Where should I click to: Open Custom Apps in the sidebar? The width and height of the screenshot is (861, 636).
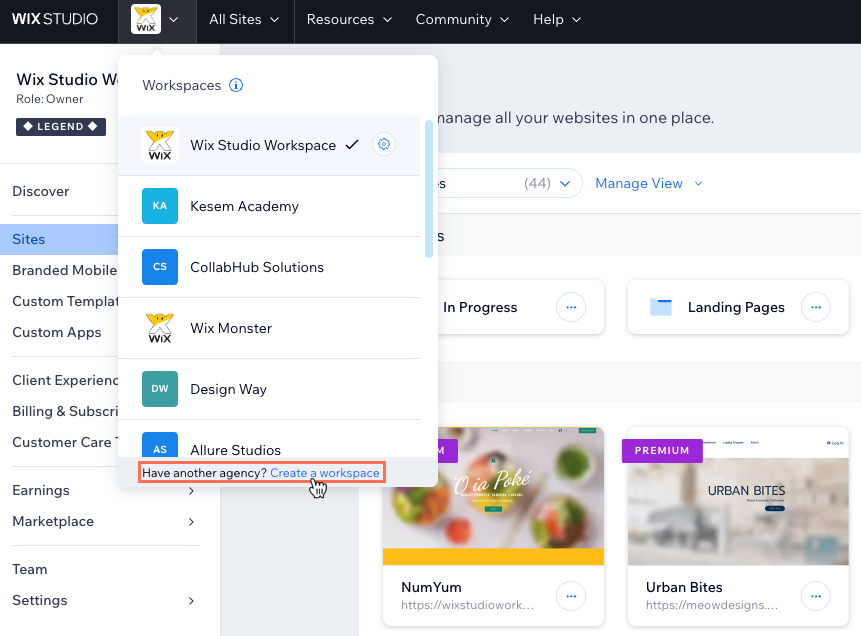pyautogui.click(x=57, y=332)
